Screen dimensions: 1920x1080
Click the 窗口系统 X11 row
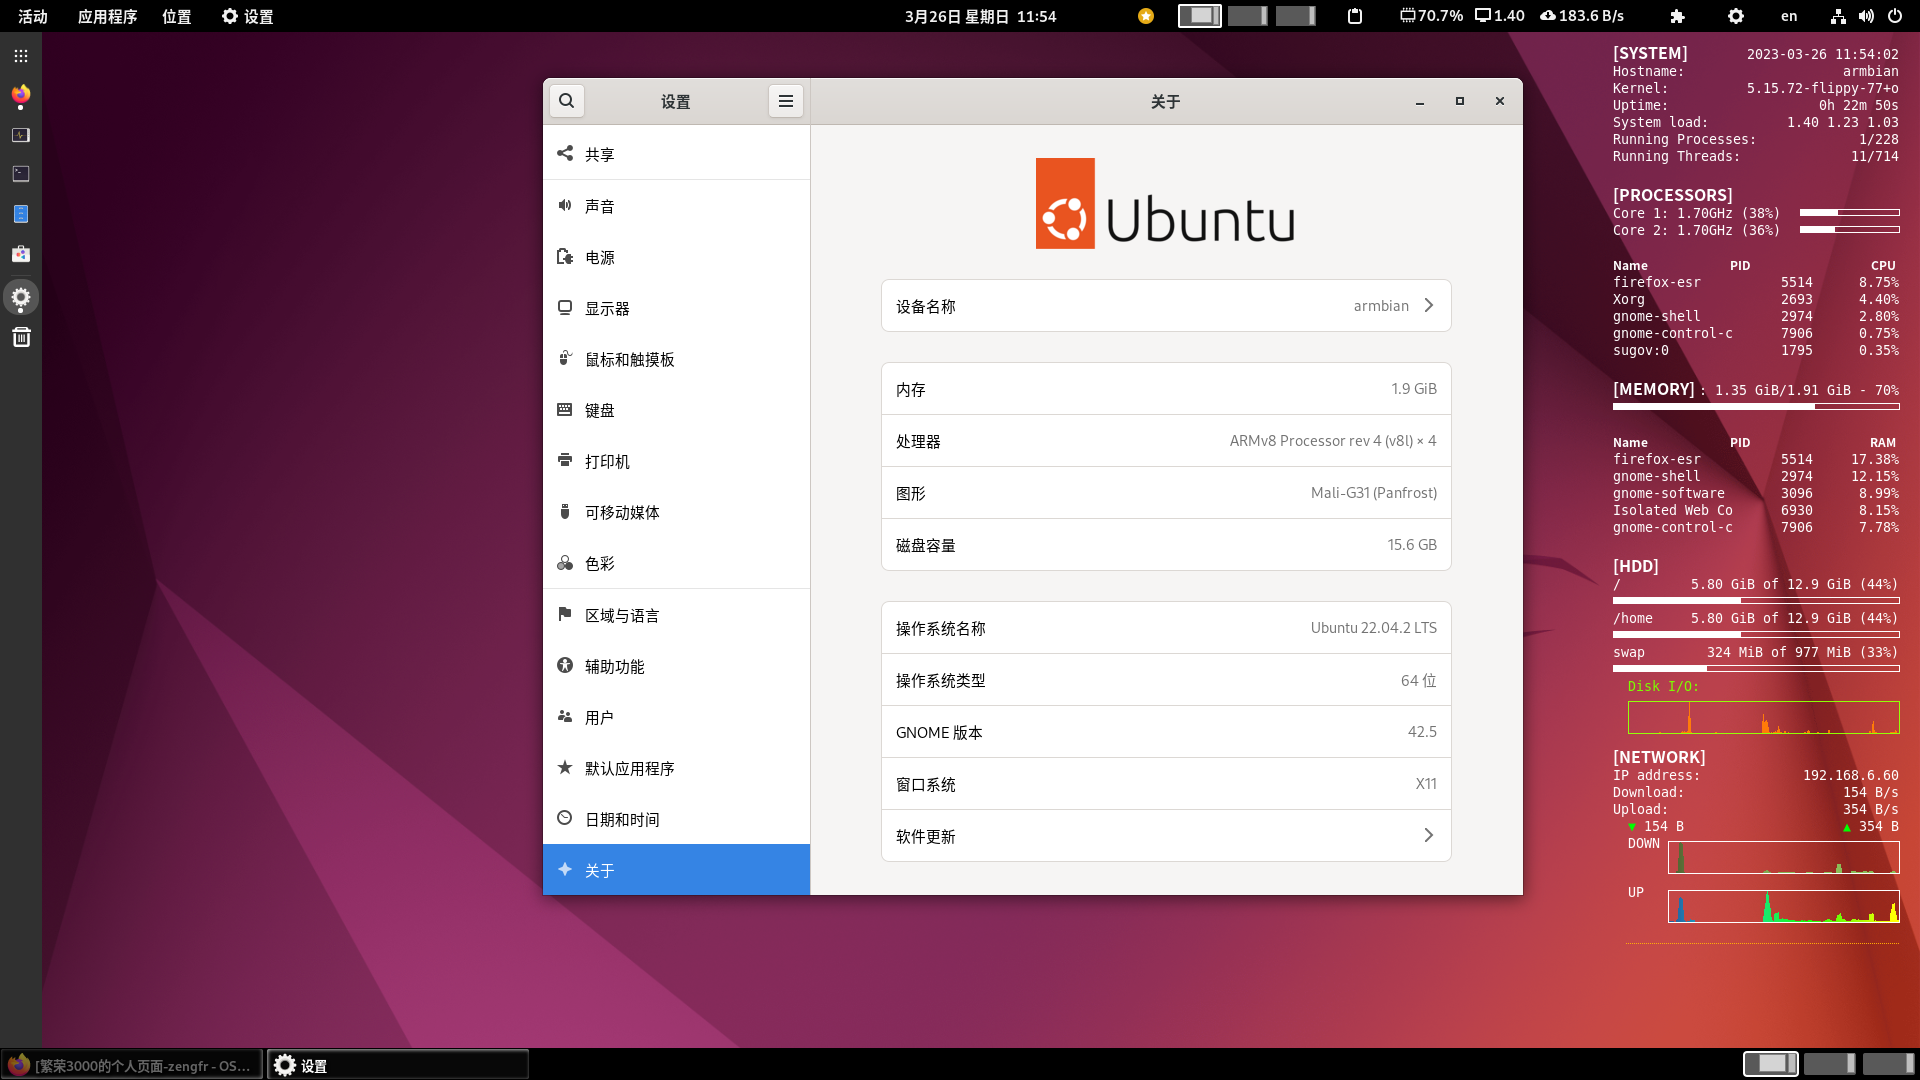coord(1166,784)
